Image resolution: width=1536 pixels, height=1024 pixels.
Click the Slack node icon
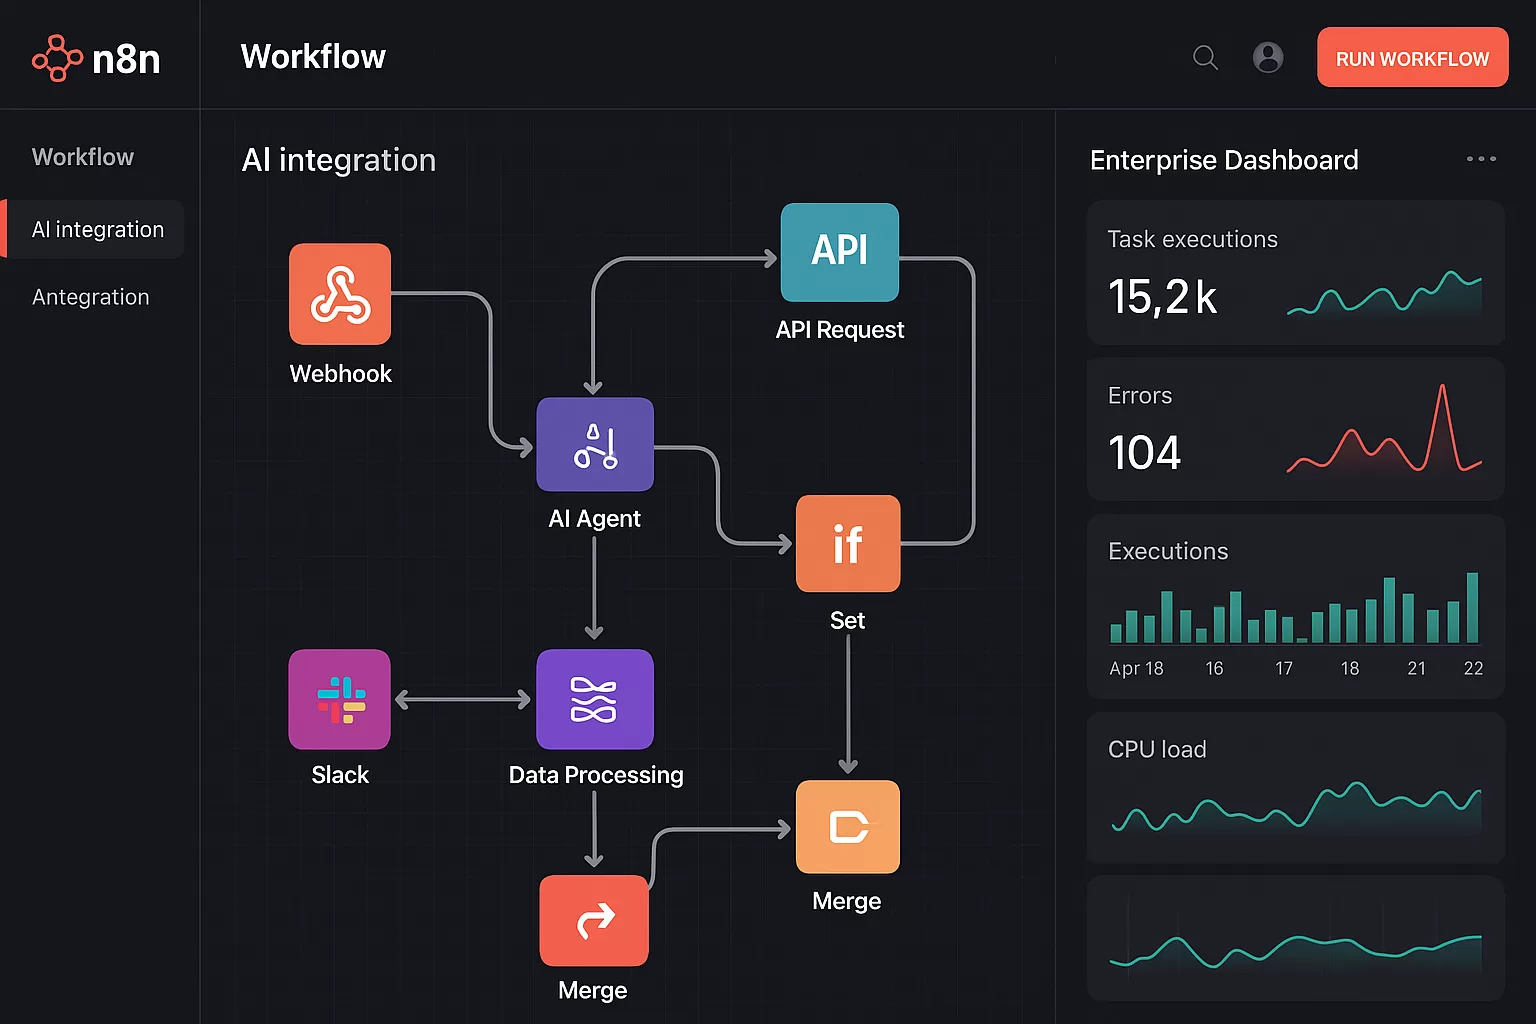click(x=340, y=699)
